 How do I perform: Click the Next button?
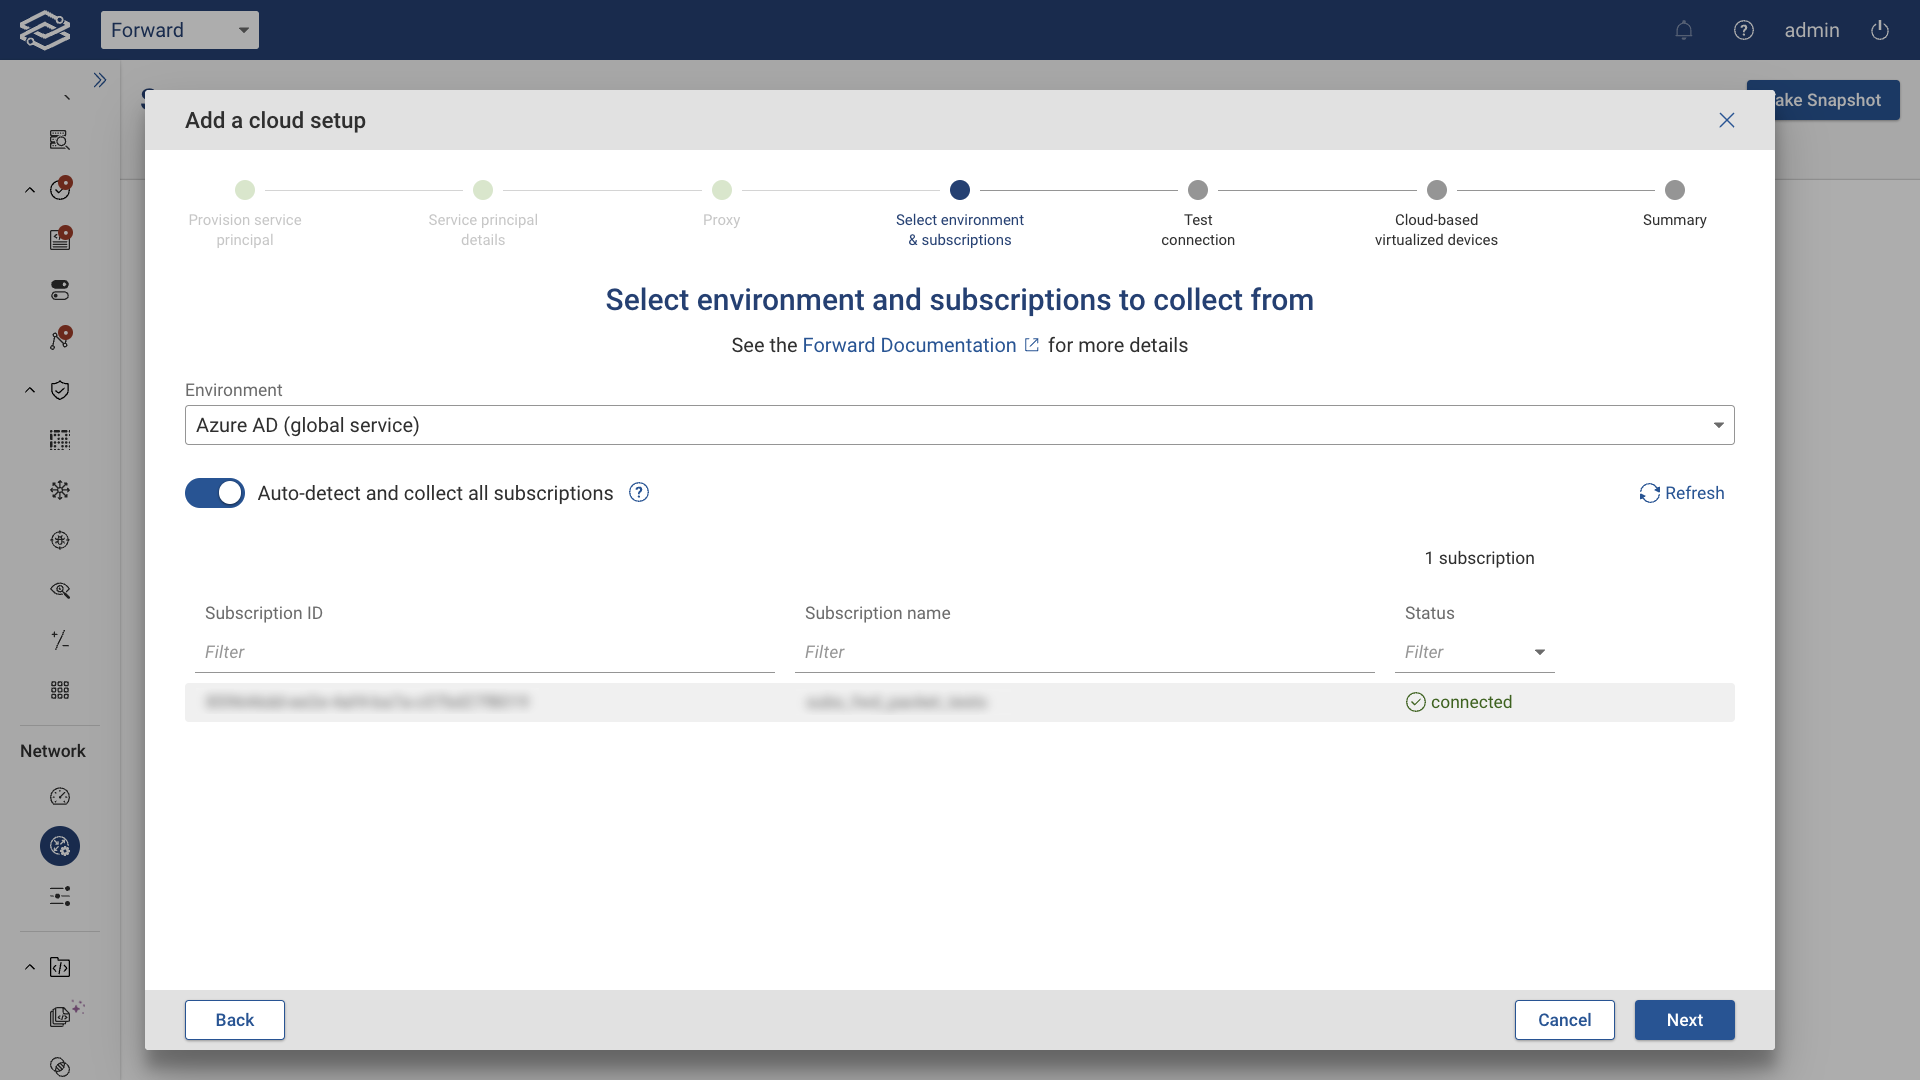(x=1684, y=1020)
